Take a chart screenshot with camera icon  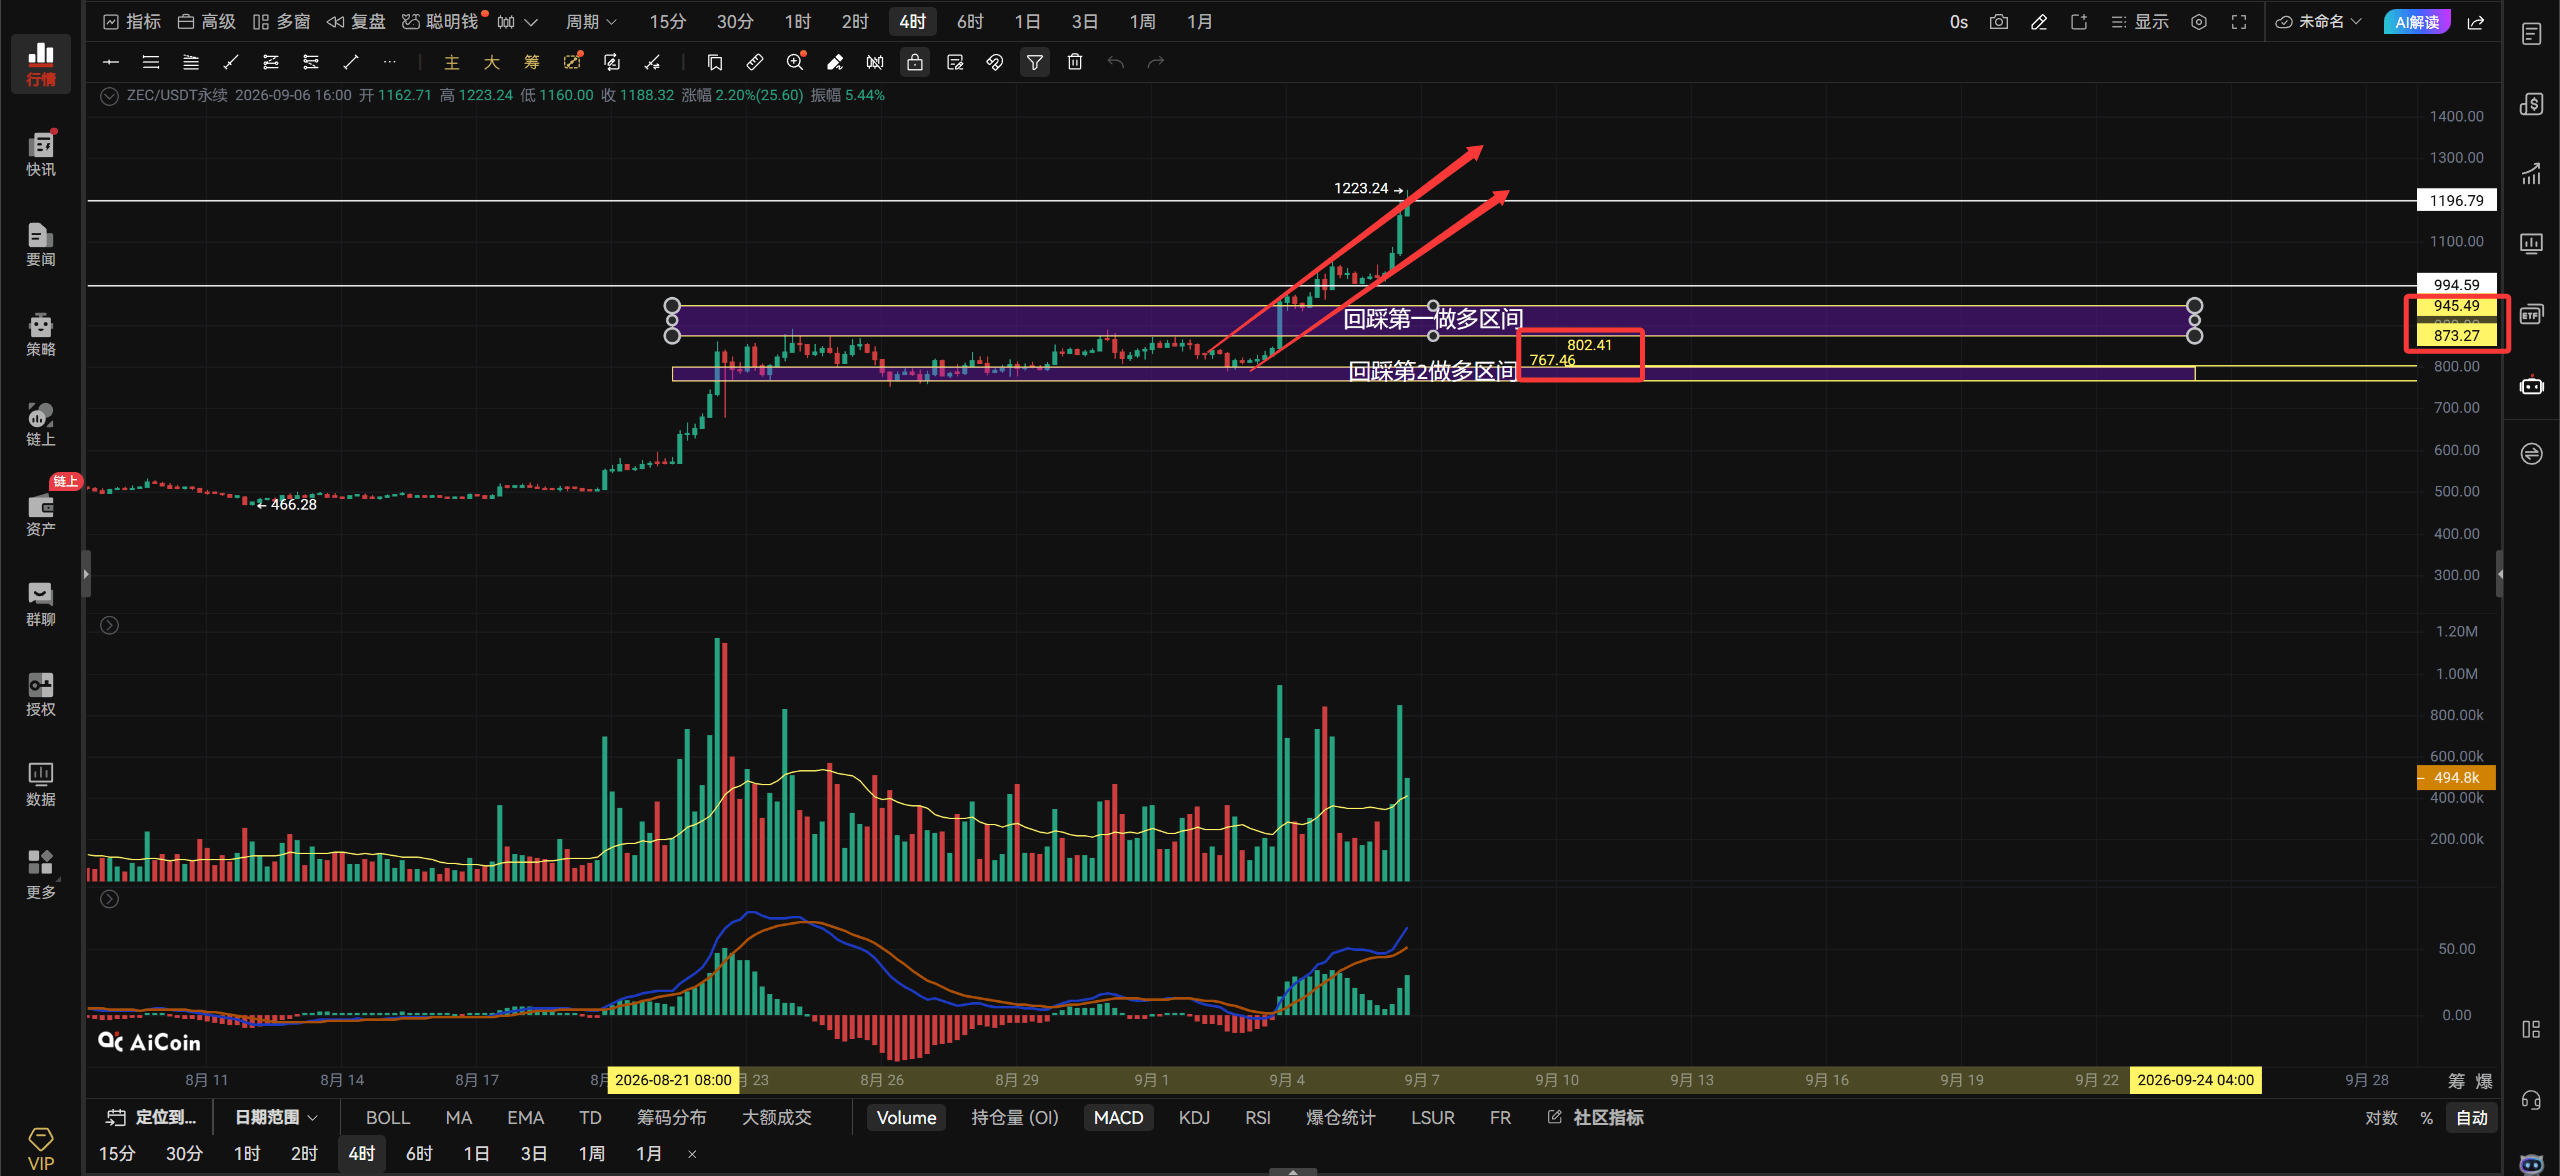pos(1999,22)
